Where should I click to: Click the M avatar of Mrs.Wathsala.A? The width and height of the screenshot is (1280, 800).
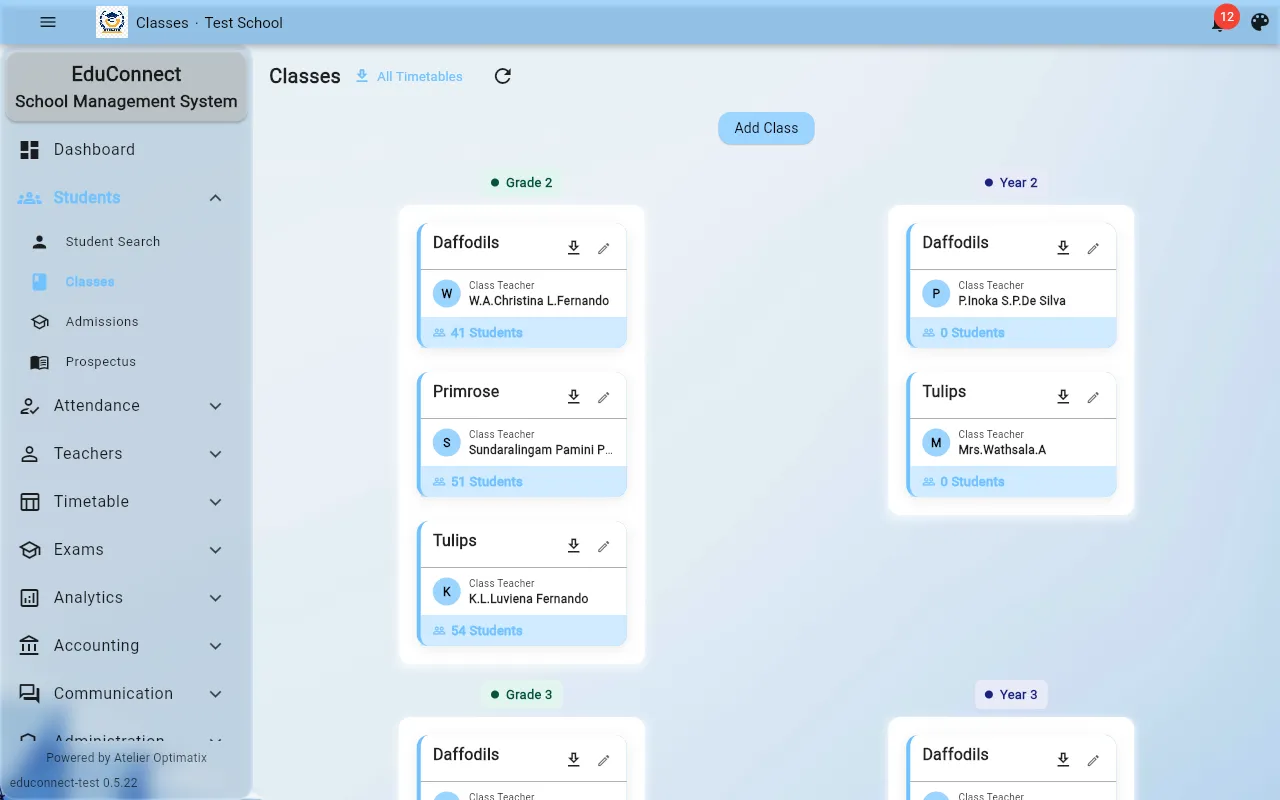936,443
